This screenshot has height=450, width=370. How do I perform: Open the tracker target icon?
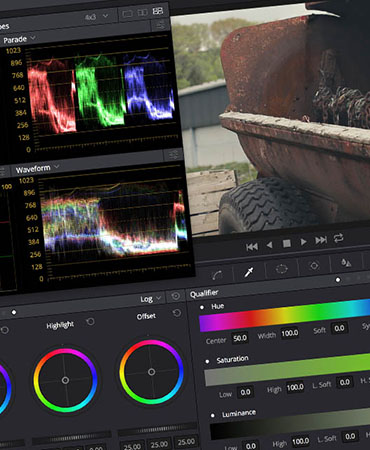click(x=314, y=266)
